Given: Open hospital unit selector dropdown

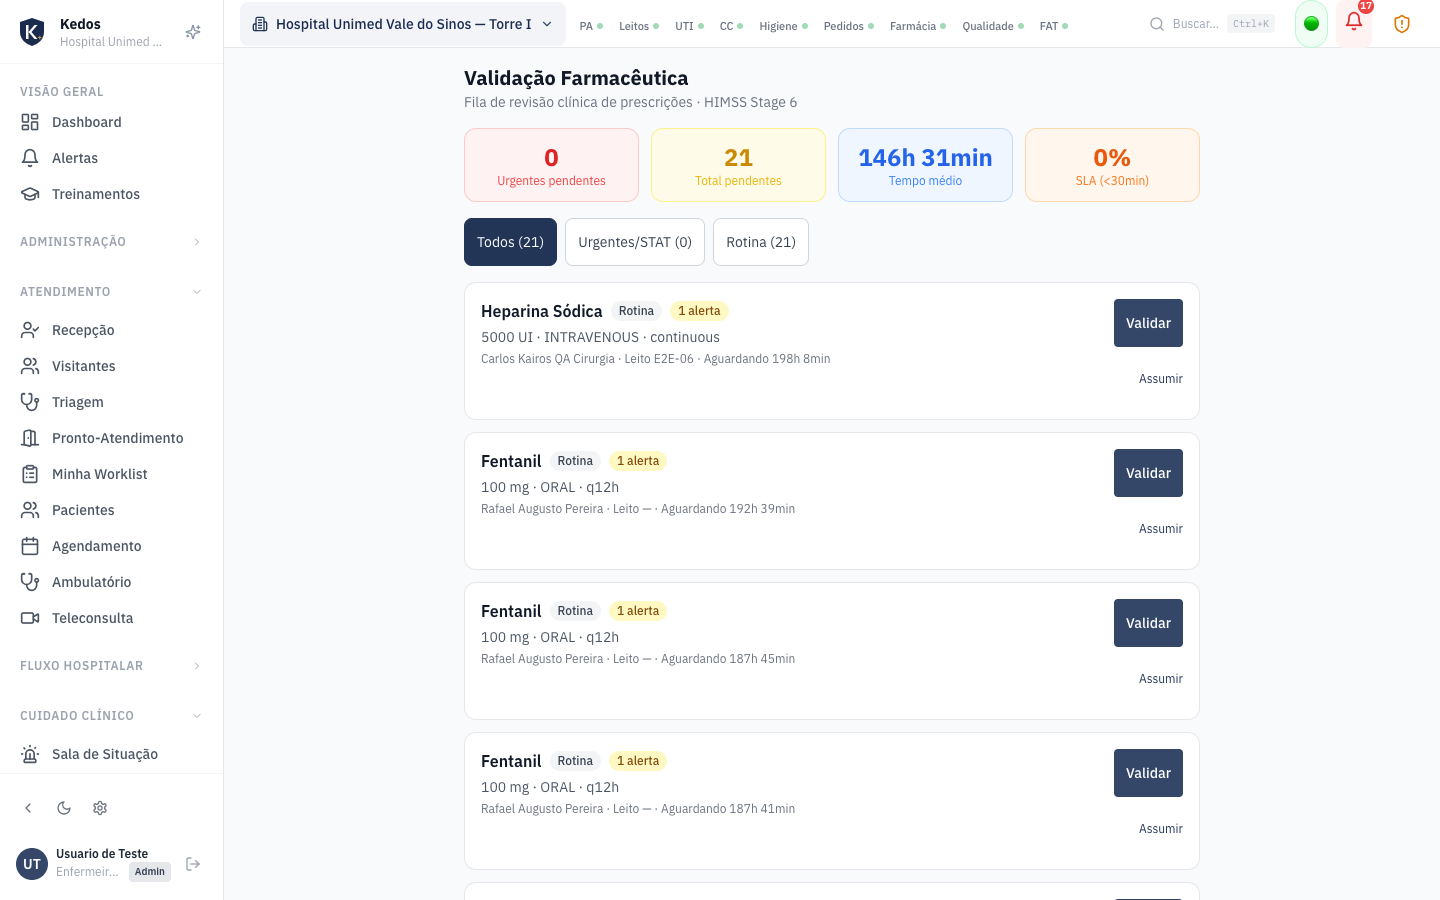Looking at the screenshot, I should pos(402,24).
